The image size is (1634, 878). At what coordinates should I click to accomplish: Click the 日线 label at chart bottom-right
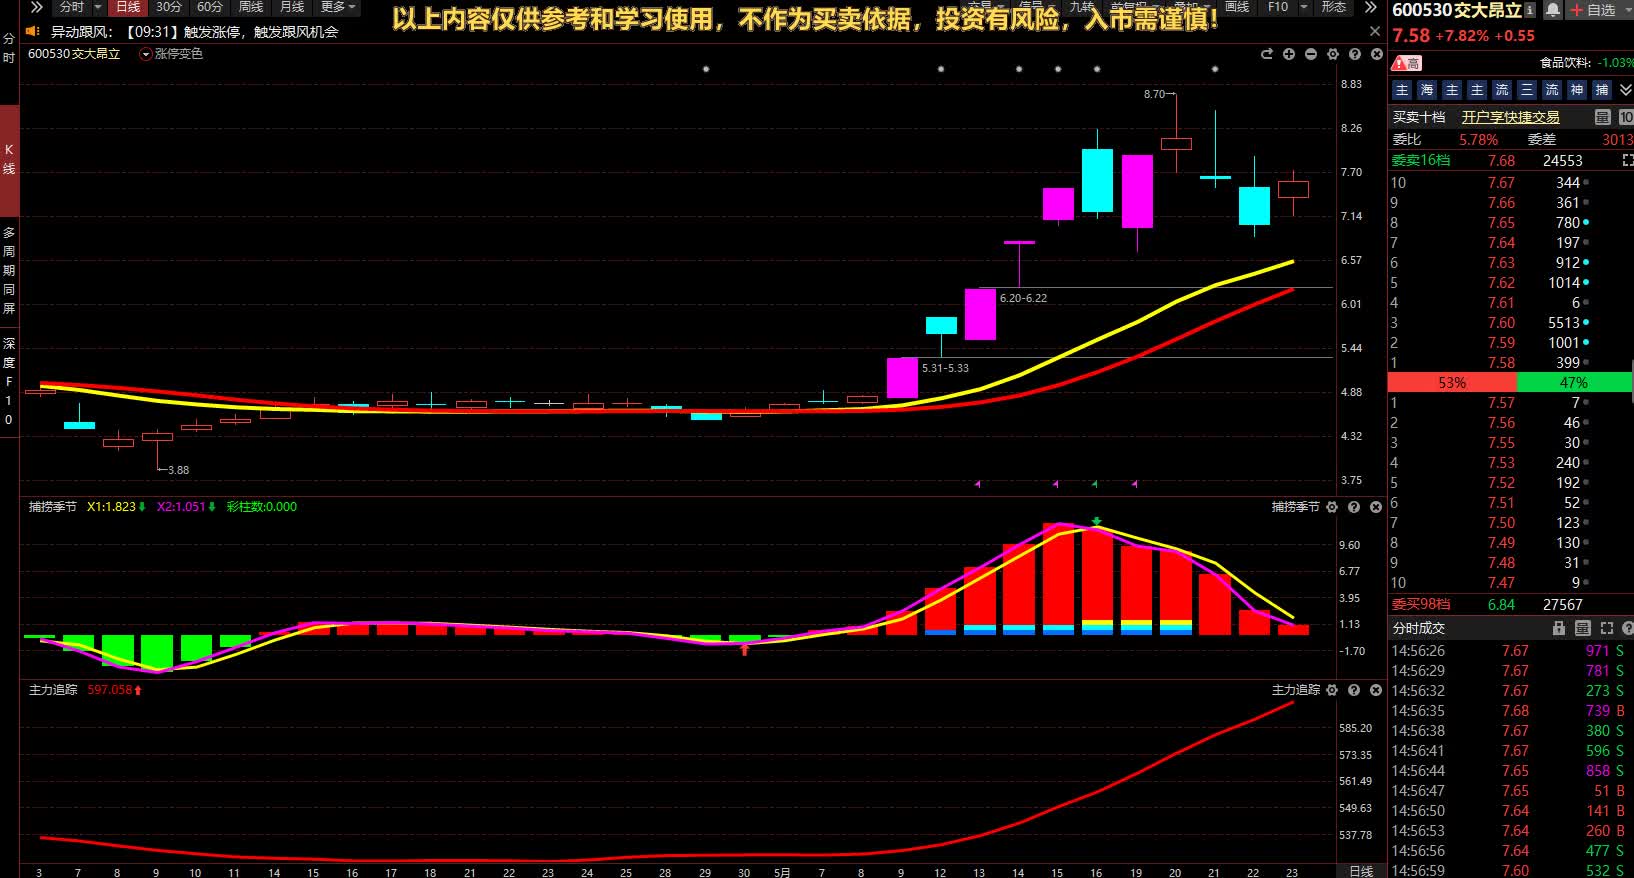click(x=1361, y=872)
